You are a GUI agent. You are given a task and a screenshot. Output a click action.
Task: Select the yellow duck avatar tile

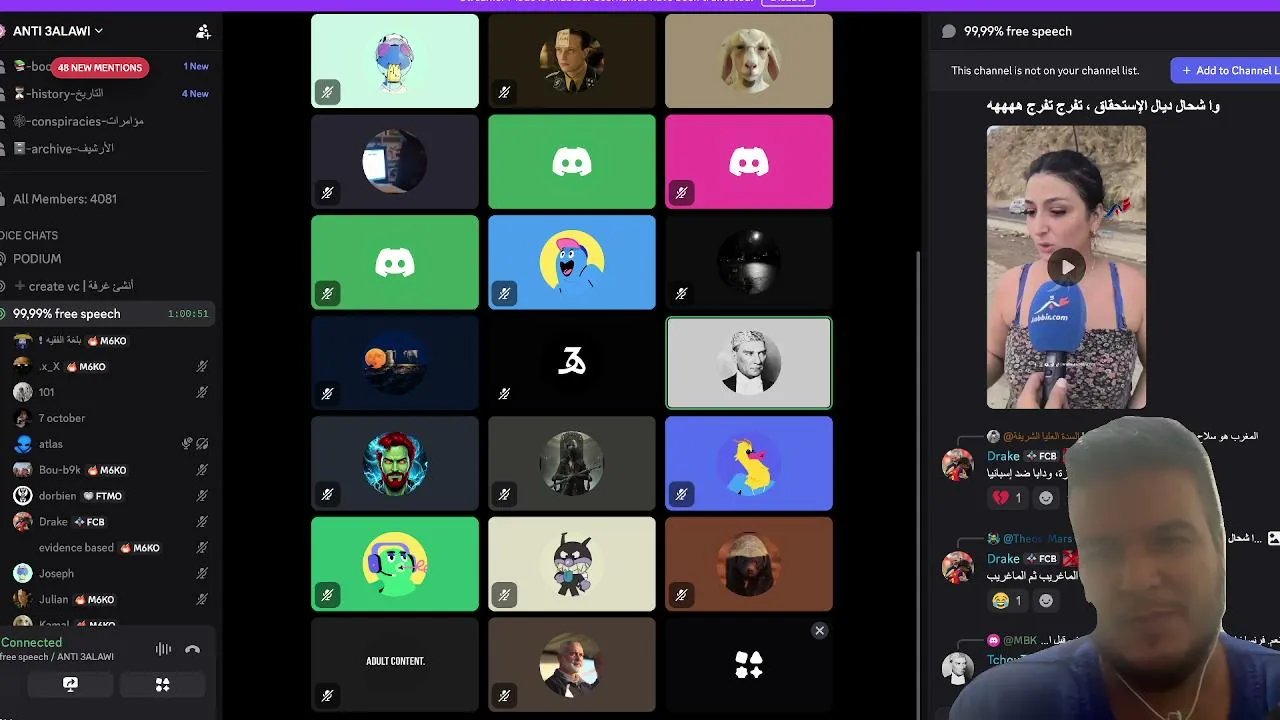point(749,464)
